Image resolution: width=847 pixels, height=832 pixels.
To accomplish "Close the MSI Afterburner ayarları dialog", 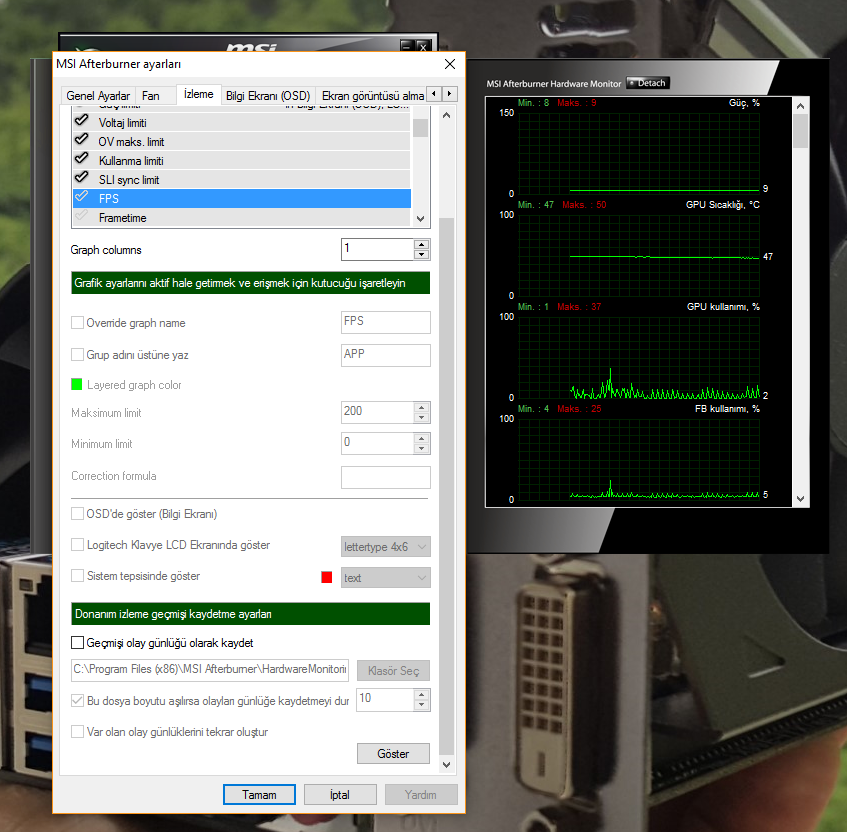I will (449, 64).
